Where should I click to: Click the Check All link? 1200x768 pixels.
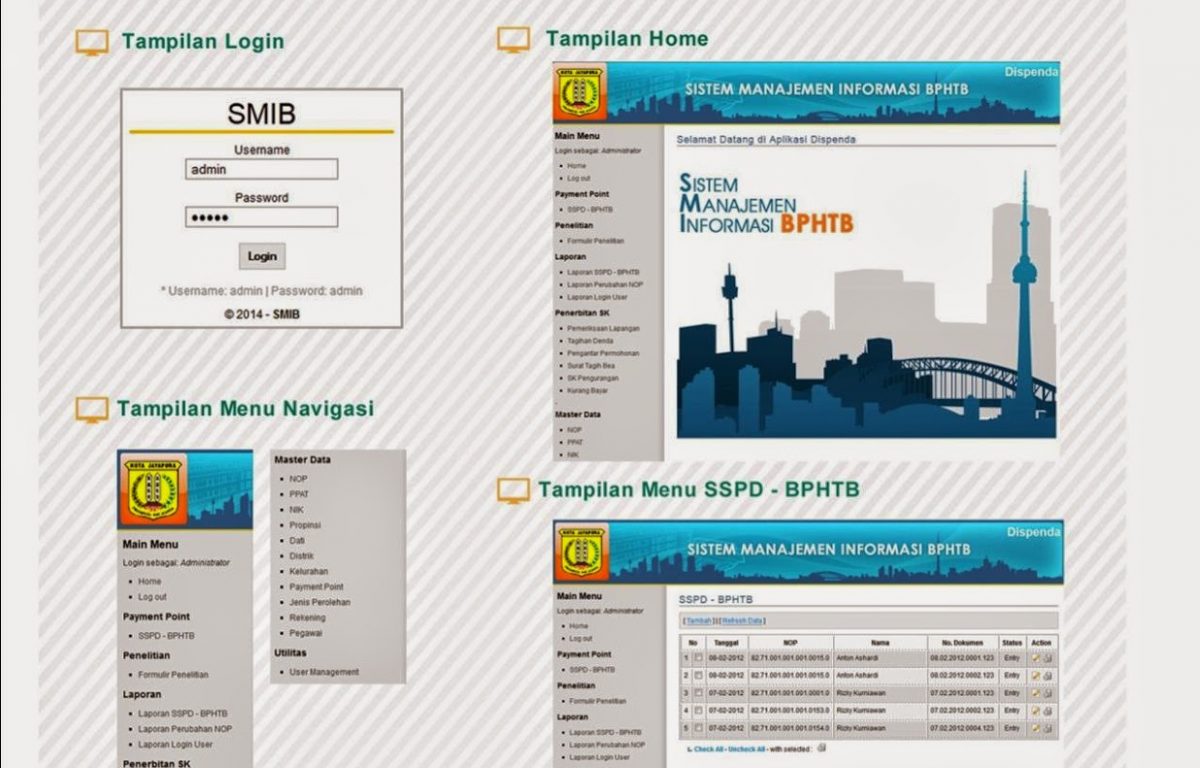pos(708,749)
